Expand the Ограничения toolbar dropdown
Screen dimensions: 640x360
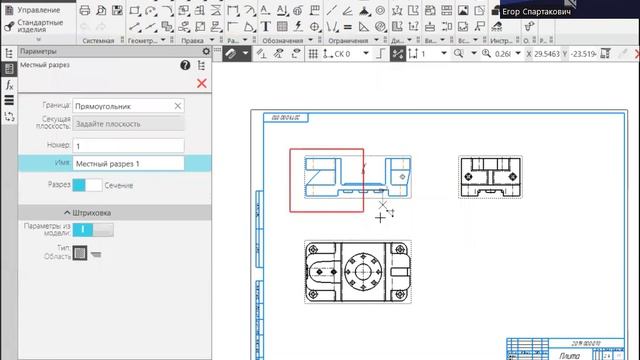[x=376, y=40]
